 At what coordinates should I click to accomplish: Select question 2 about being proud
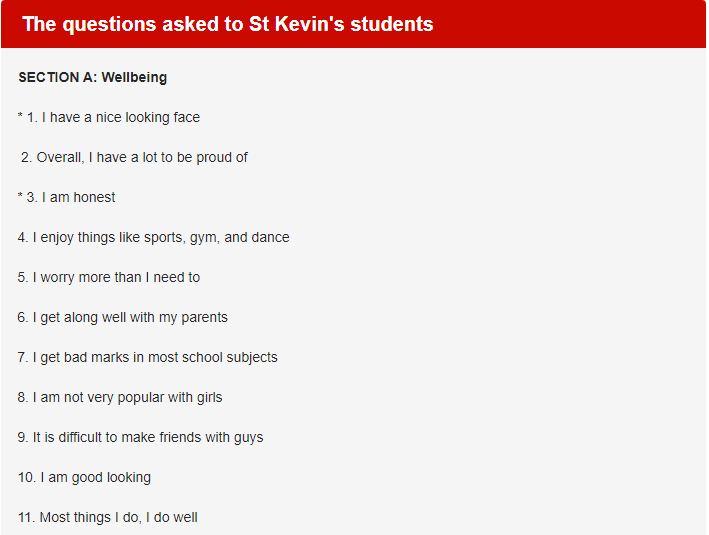click(x=134, y=157)
